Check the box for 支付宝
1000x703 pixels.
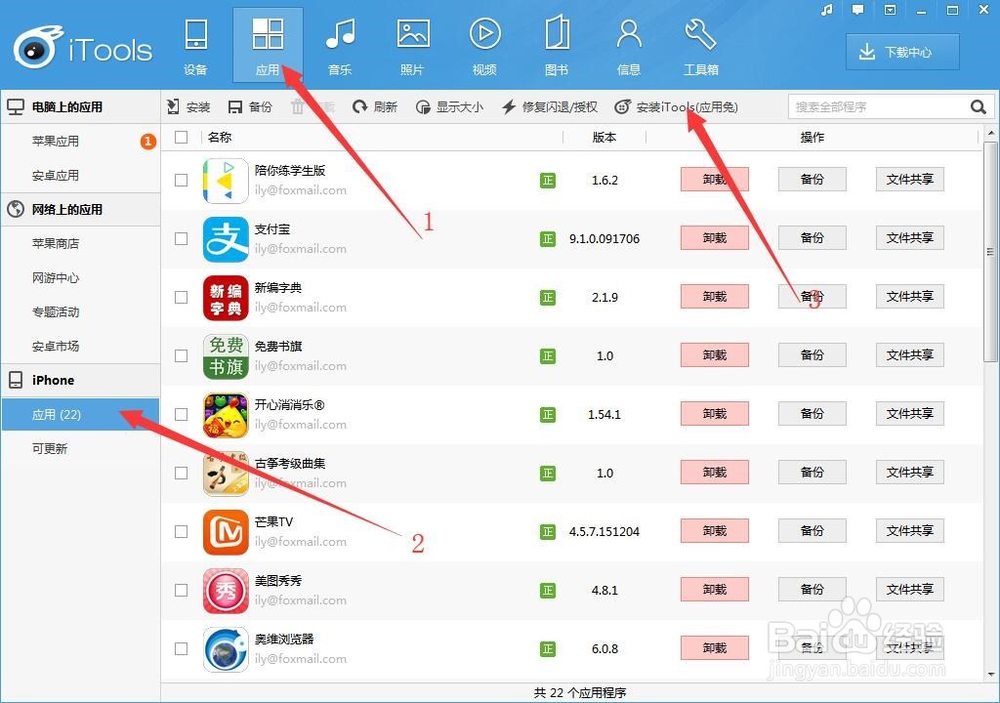click(181, 239)
